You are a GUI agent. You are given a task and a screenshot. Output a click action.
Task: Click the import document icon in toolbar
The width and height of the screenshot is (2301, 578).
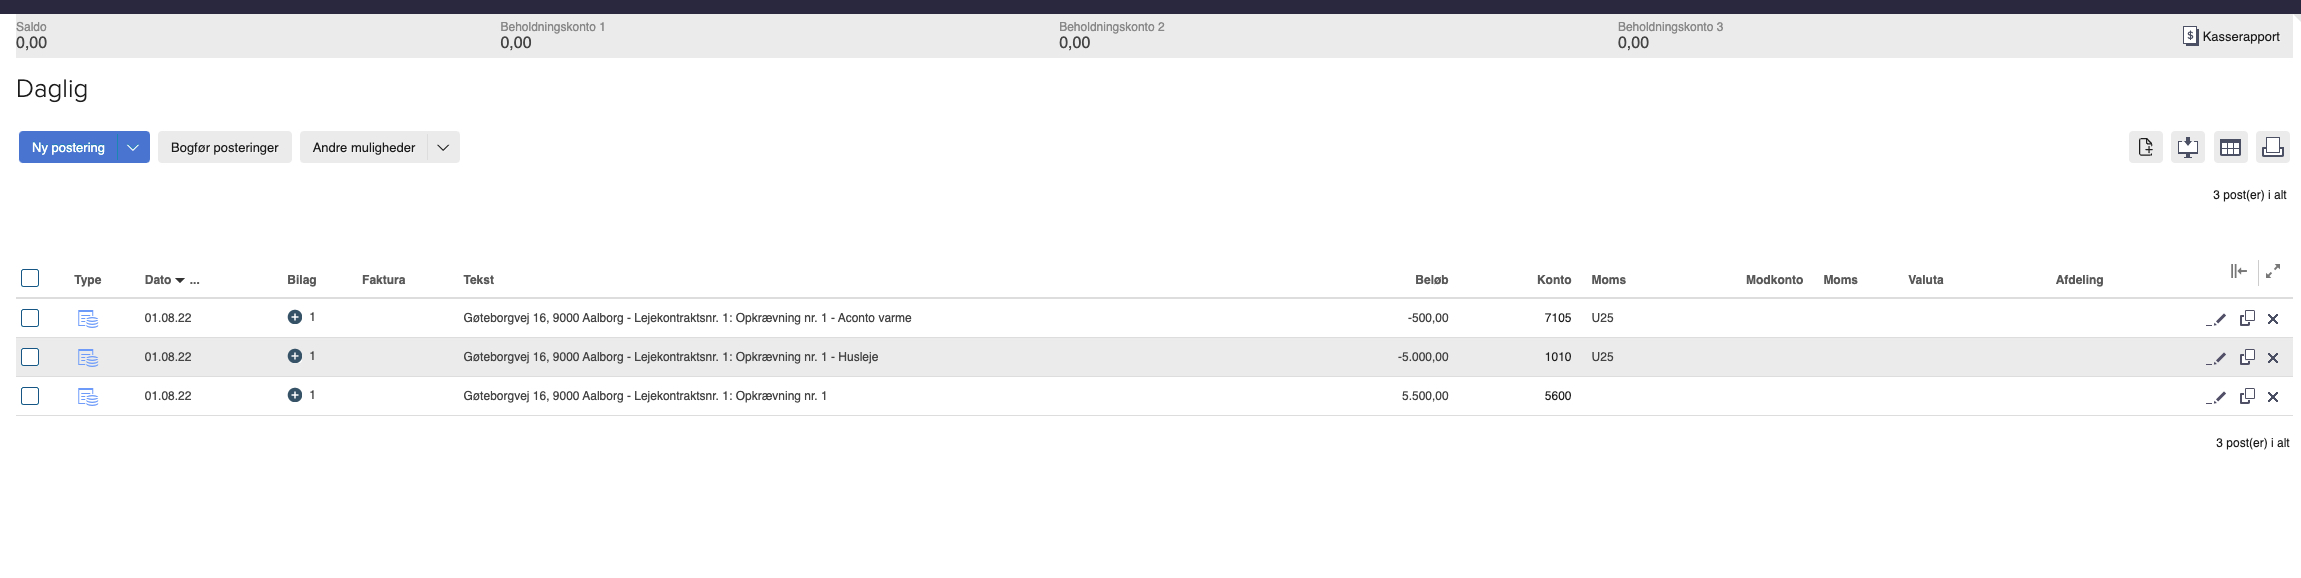point(2146,147)
